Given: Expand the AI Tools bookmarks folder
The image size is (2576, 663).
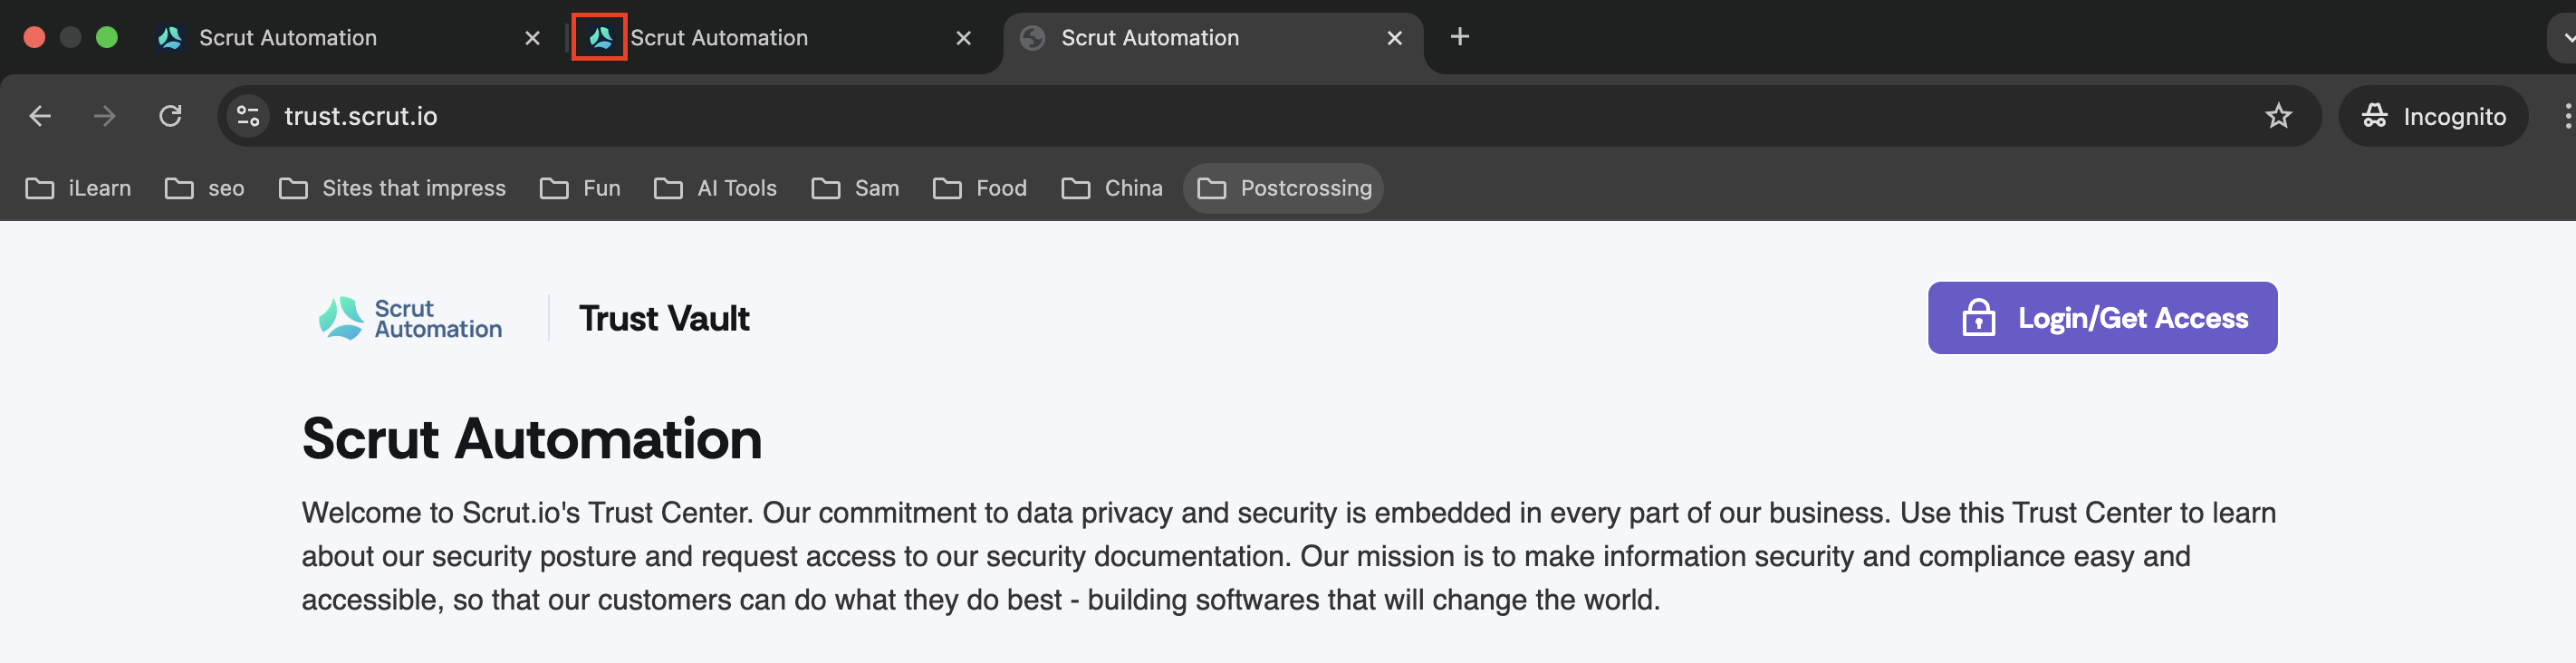Looking at the screenshot, I should coord(715,188).
